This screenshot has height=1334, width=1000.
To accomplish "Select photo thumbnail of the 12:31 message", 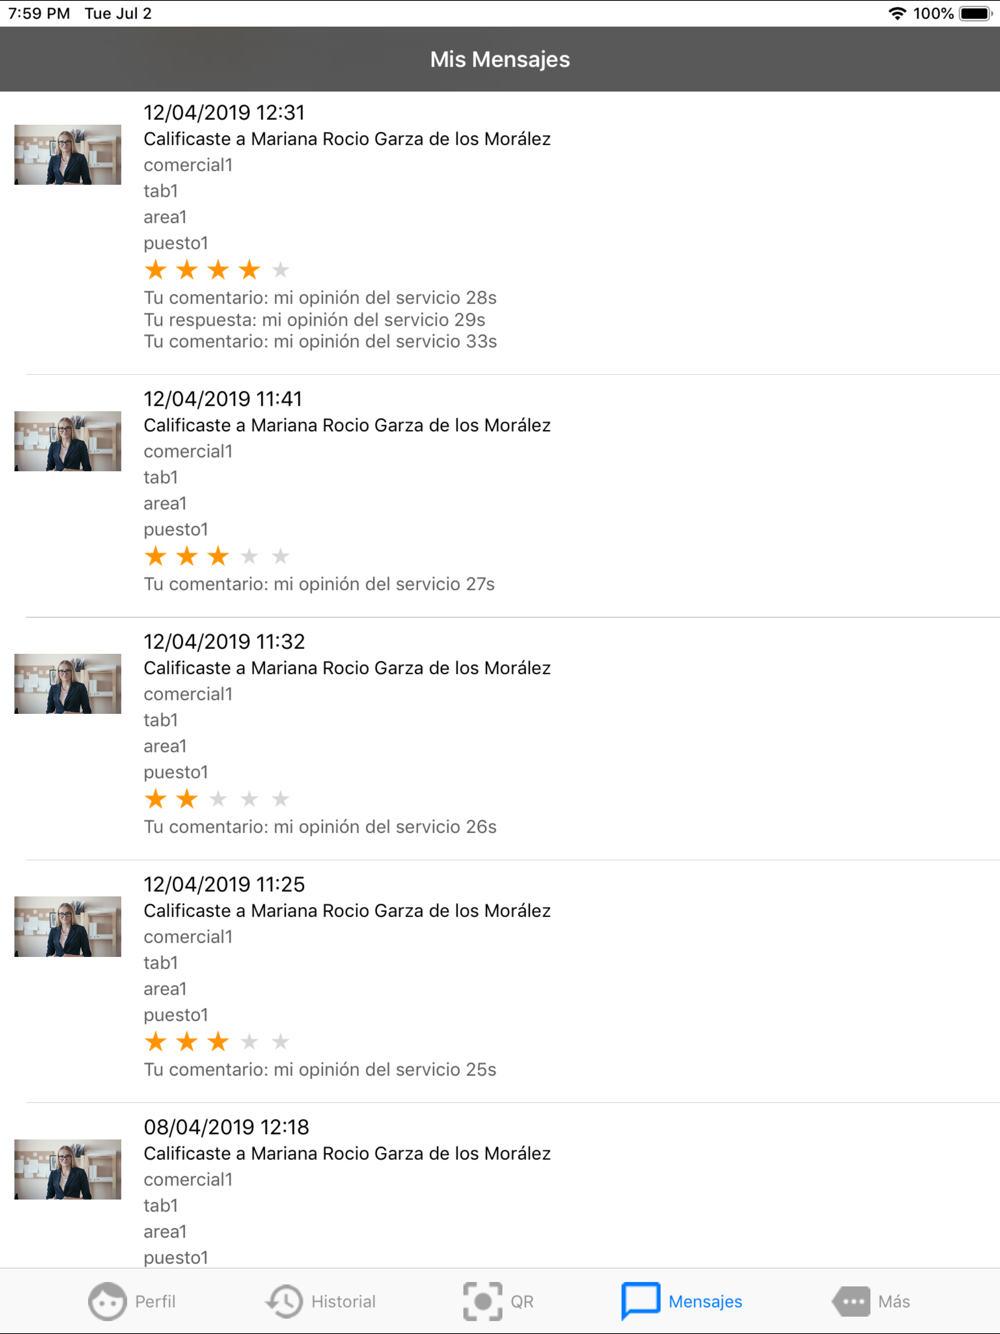I will point(67,155).
